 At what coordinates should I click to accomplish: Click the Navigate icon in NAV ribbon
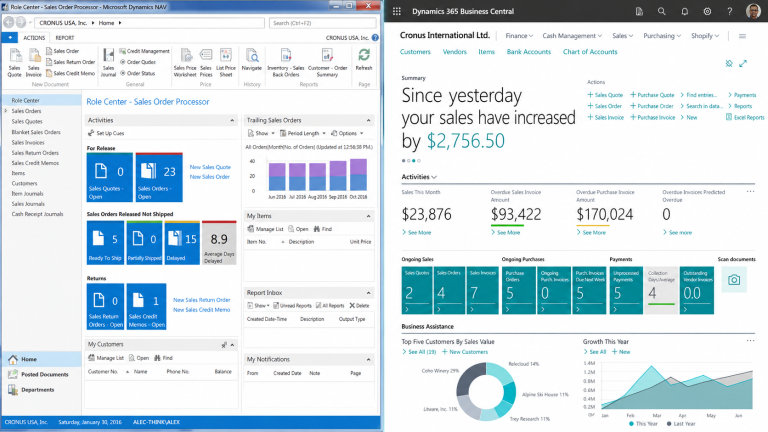click(252, 60)
